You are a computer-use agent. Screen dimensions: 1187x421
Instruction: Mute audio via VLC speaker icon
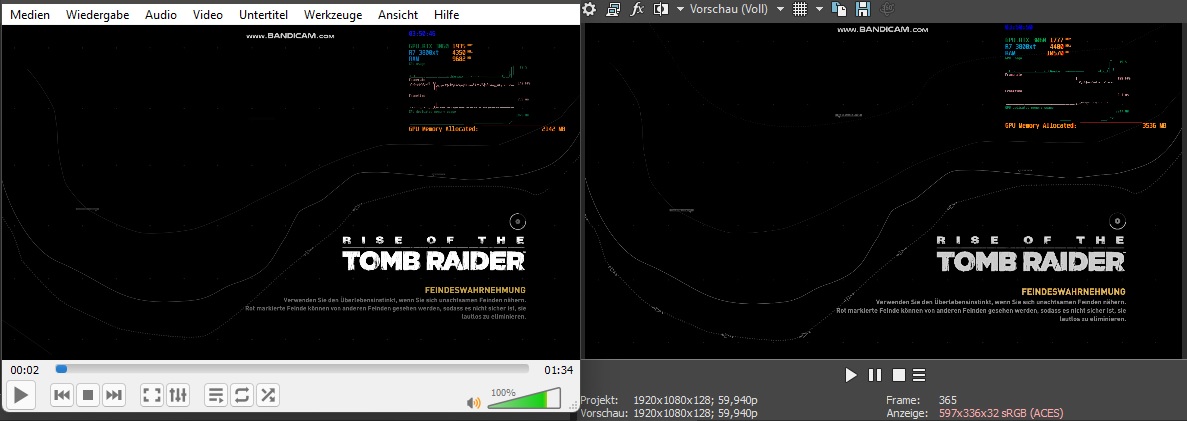coord(474,402)
